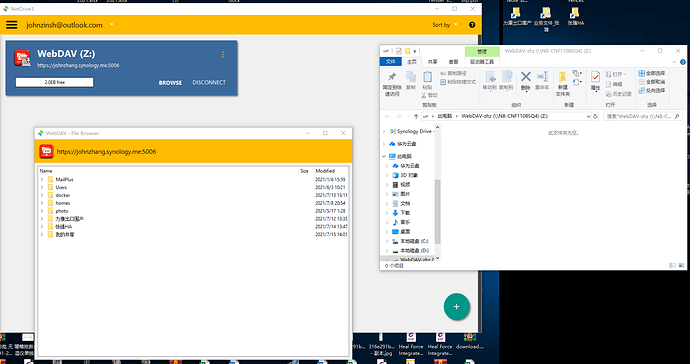This screenshot has height=364, width=690.
Task: Switch to the 查看 ribbon tab
Action: click(453, 62)
